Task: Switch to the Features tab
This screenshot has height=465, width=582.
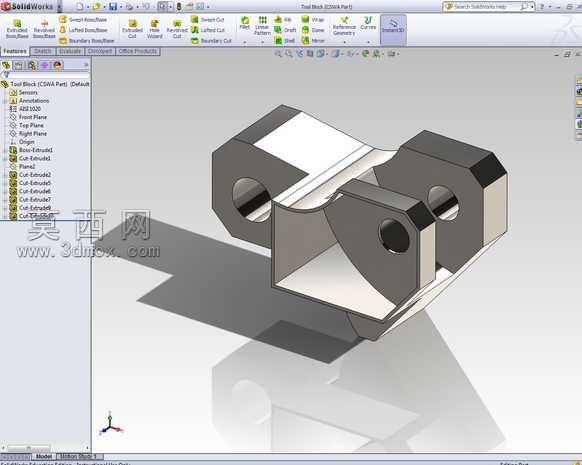Action: 15,51
